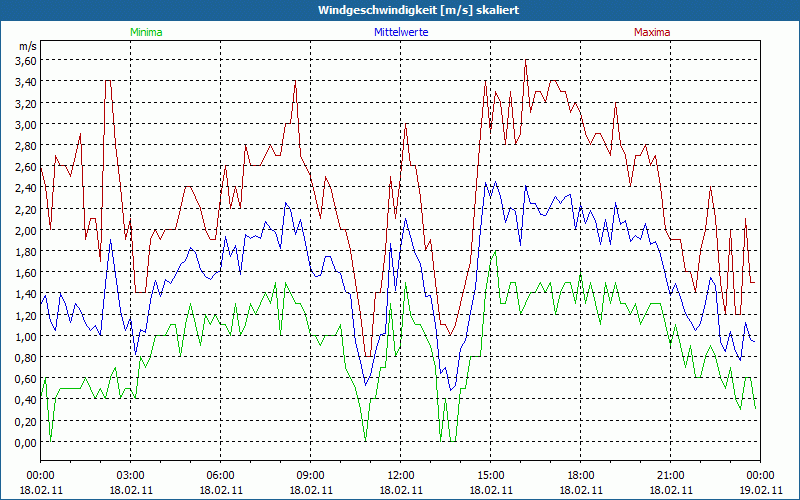Click the '2,00' y-axis value
The height and width of the screenshot is (500, 800).
pos(26,230)
